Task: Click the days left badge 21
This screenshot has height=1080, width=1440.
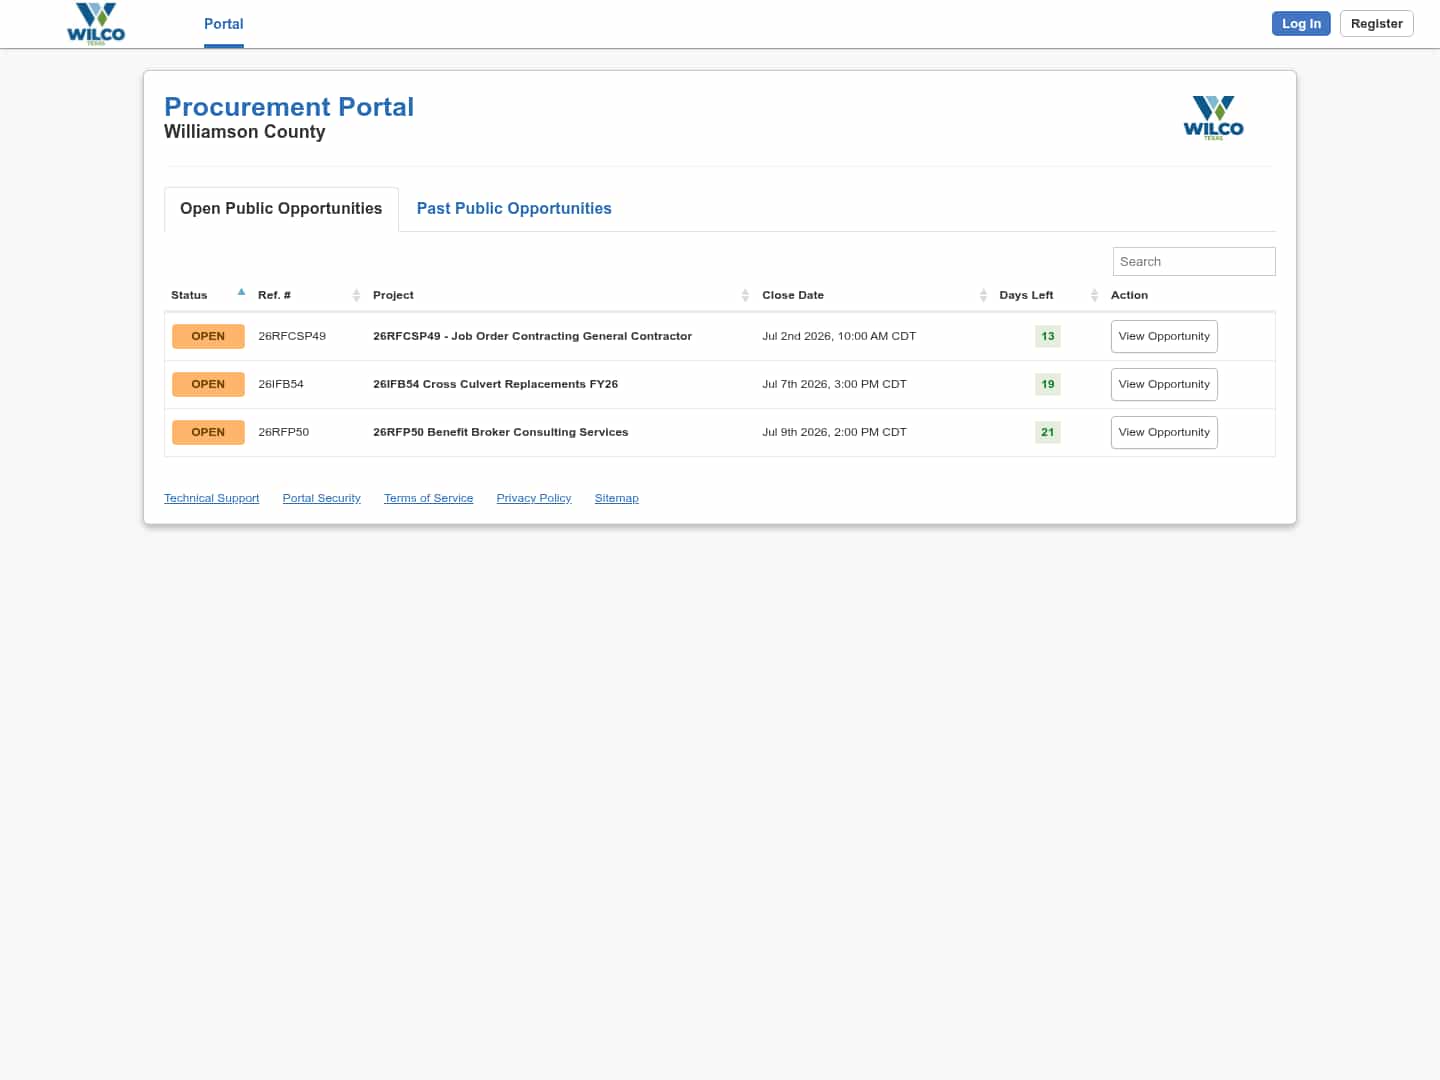Action: 1048,433
